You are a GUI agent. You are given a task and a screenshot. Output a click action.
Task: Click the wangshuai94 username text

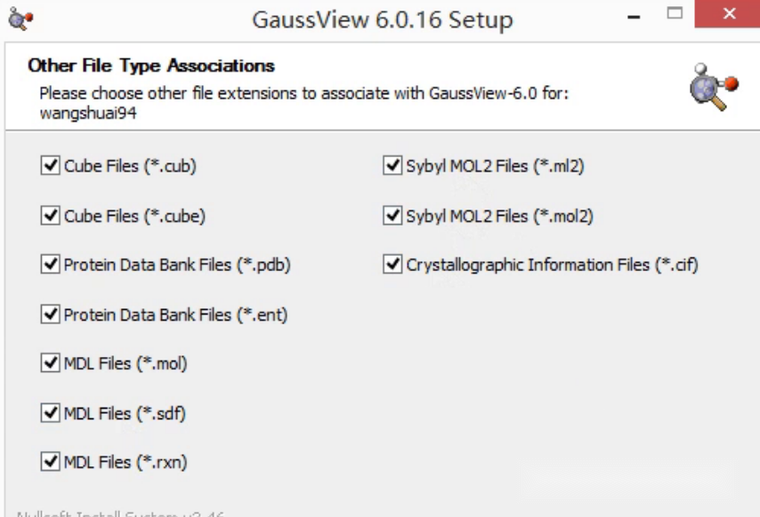[88, 113]
